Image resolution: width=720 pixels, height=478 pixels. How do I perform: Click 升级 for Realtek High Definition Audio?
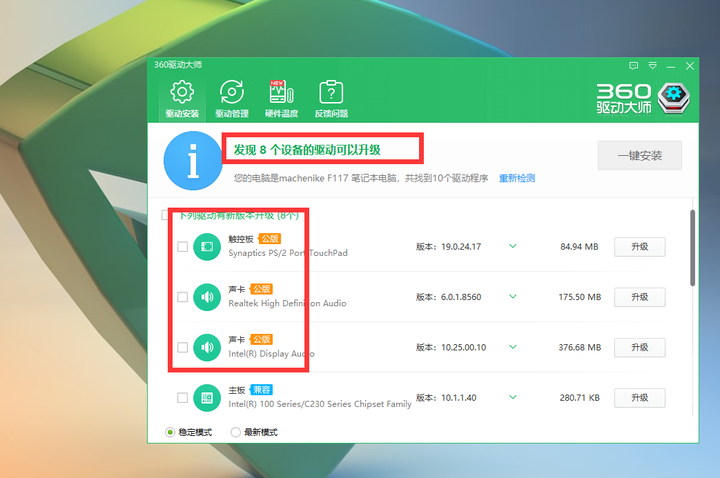640,297
